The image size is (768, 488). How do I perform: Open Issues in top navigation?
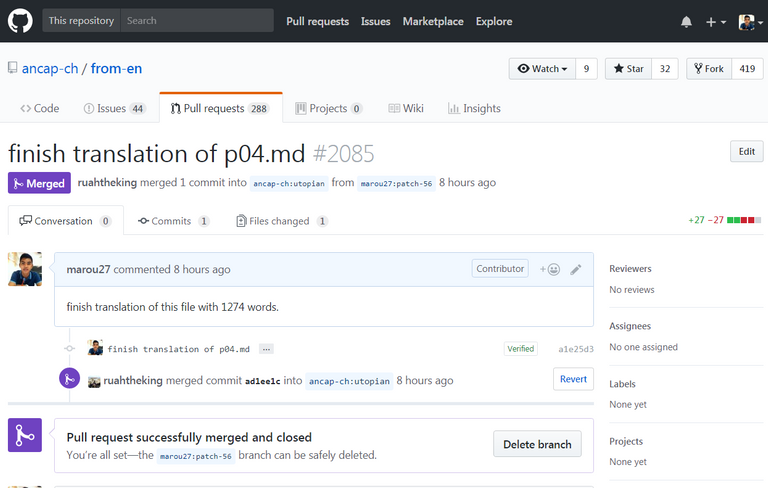[376, 22]
